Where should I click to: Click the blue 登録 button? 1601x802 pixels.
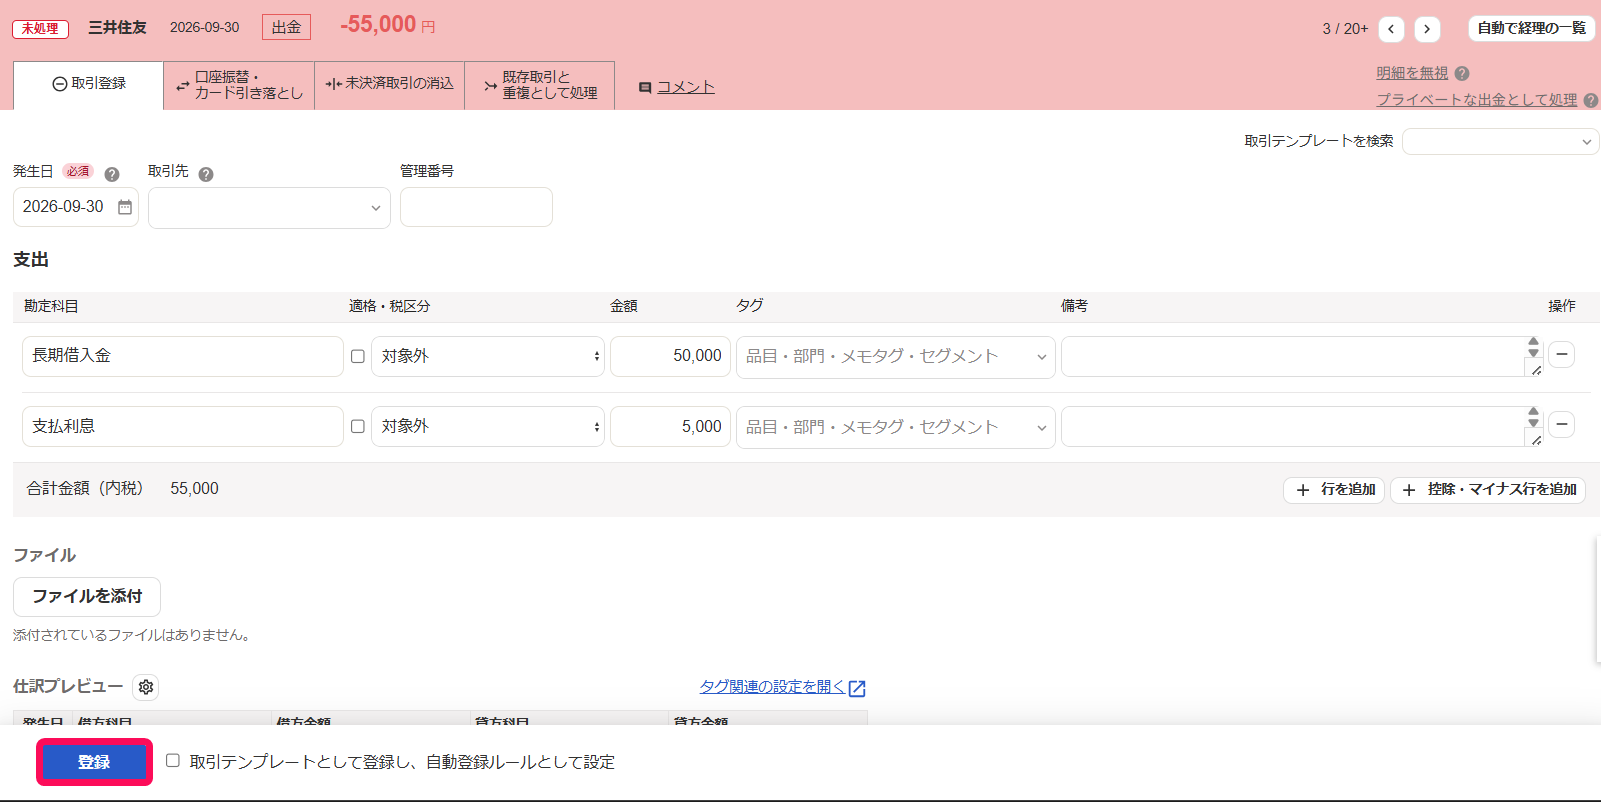coord(94,762)
